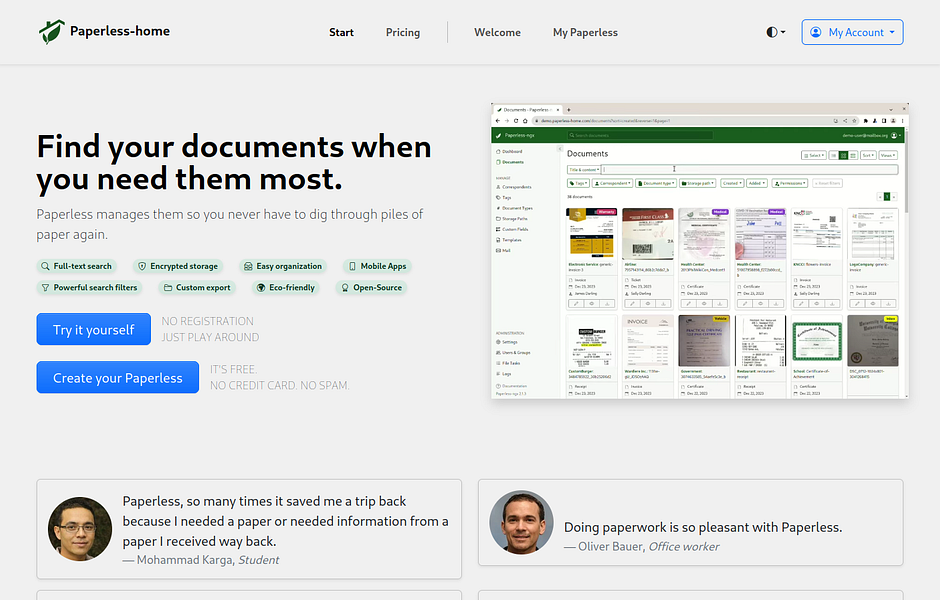Open the theme selector dropdown arrow

pos(782,31)
